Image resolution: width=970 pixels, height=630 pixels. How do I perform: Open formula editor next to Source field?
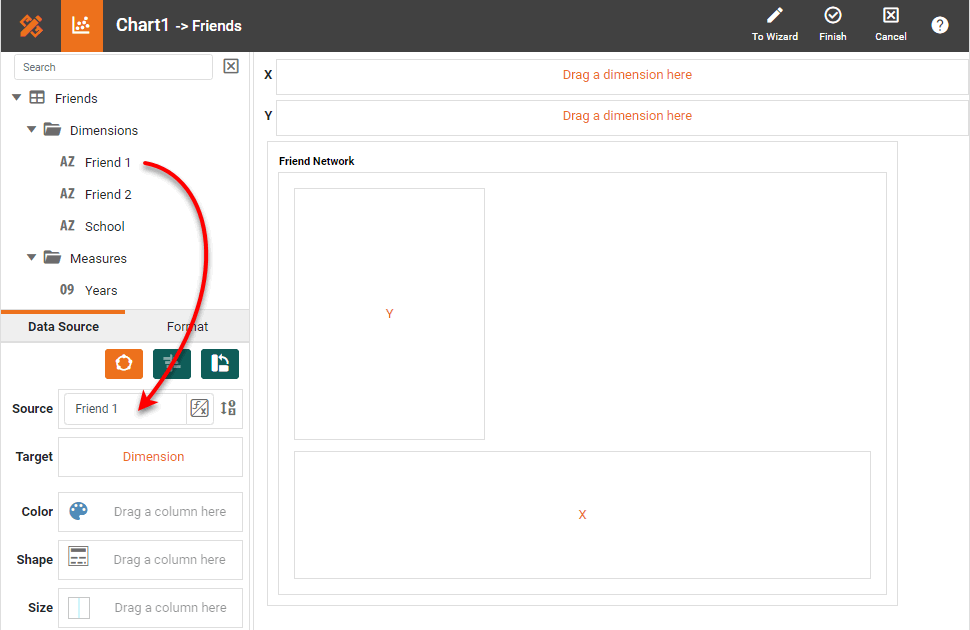tap(200, 408)
